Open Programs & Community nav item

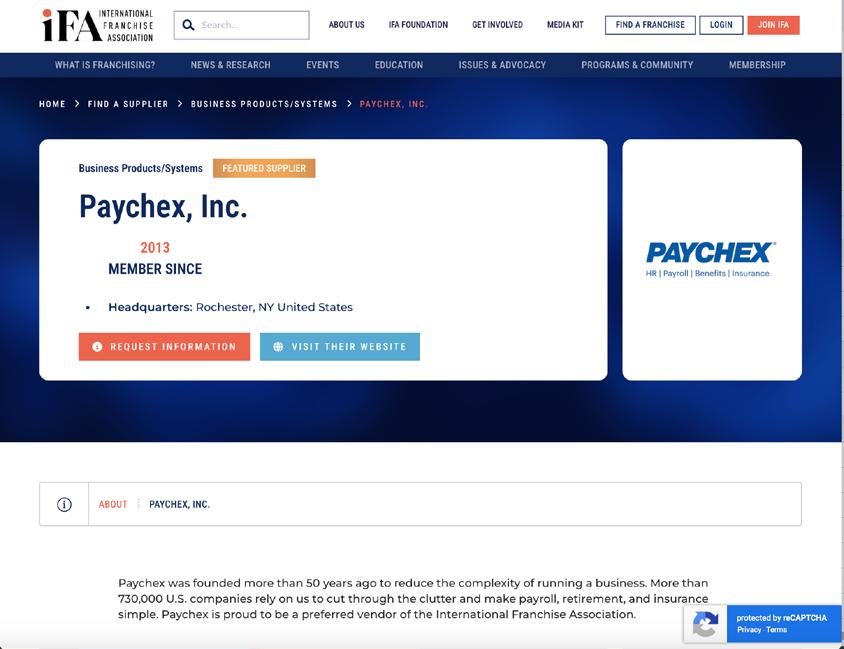coord(637,65)
